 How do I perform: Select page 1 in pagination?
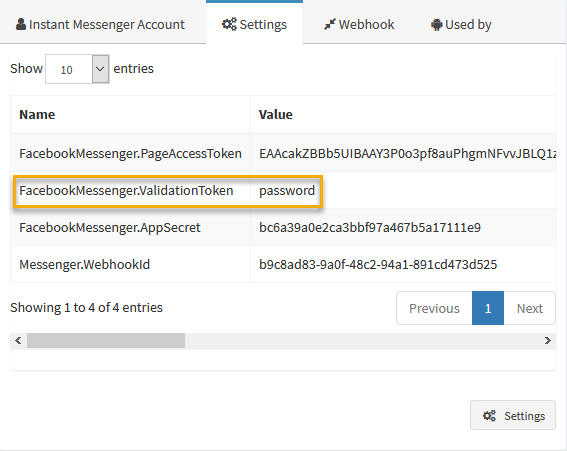coord(488,308)
